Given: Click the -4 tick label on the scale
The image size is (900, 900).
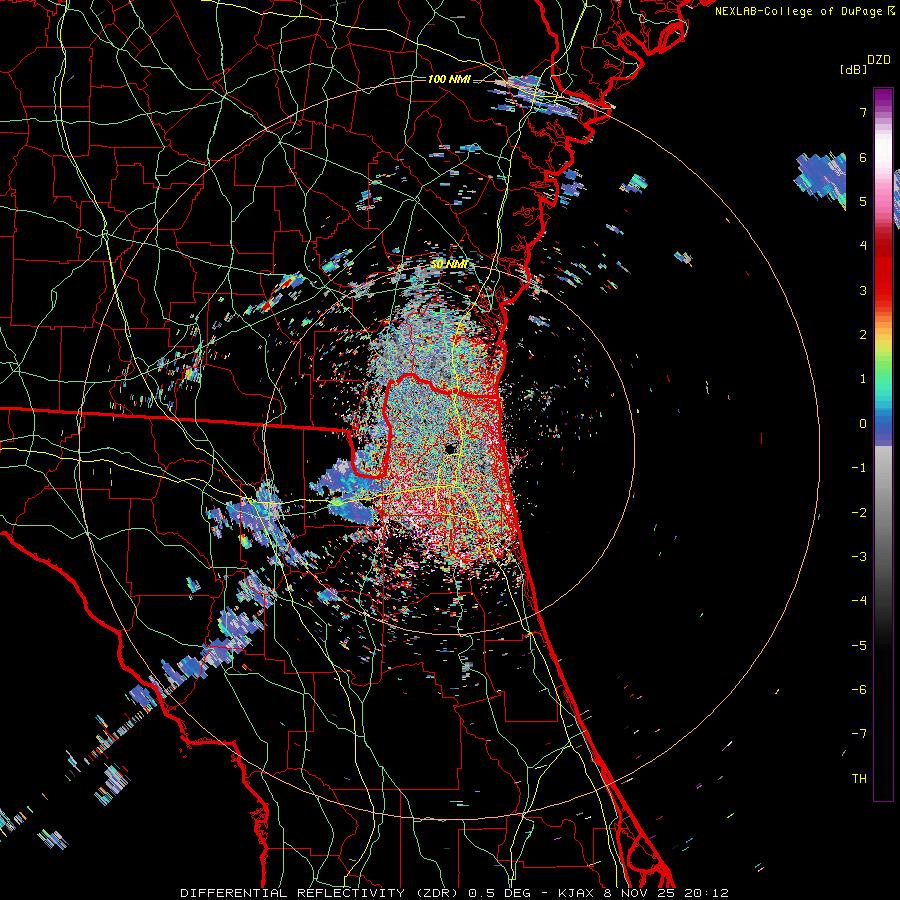Looking at the screenshot, I should 859,601.
